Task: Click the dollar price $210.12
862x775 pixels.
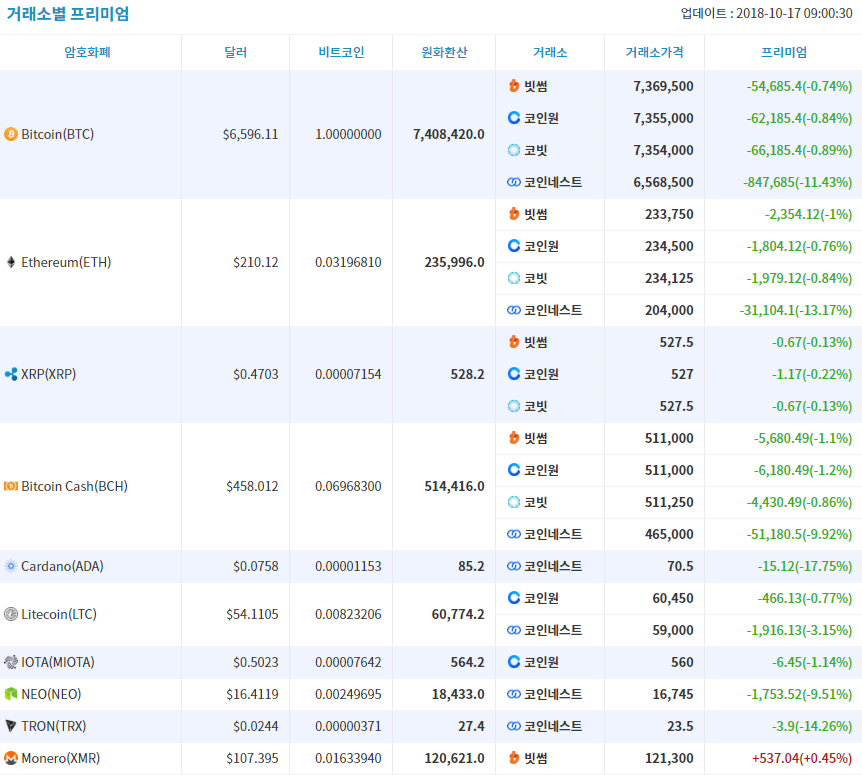Action: (256, 262)
